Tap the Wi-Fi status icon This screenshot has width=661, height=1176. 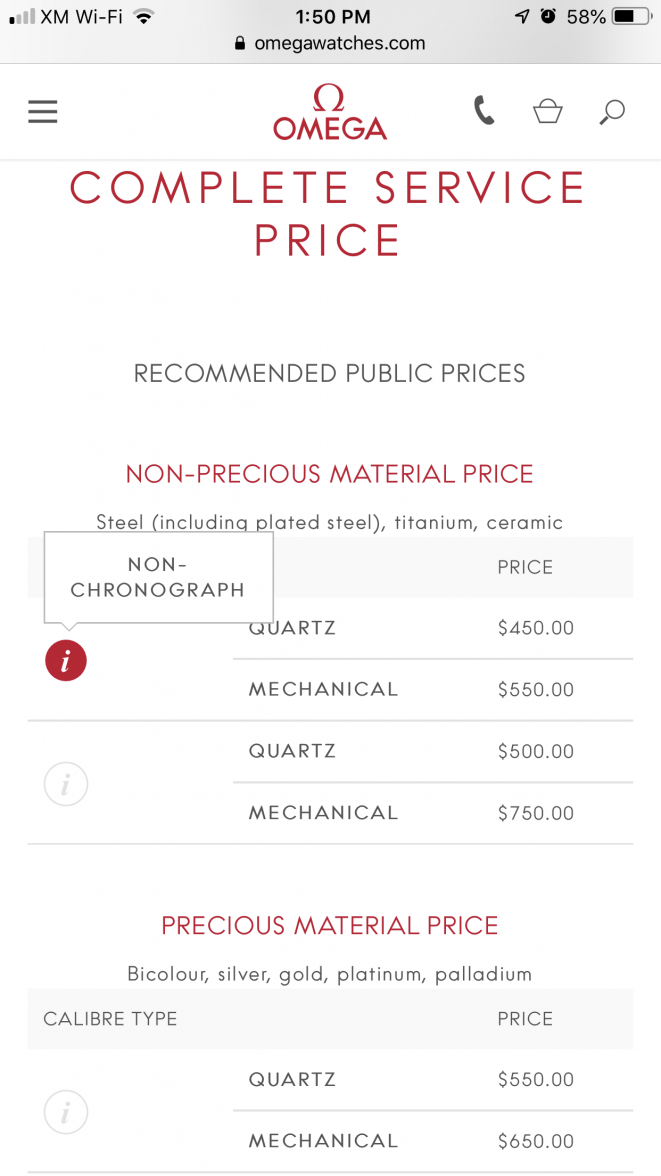(x=144, y=16)
